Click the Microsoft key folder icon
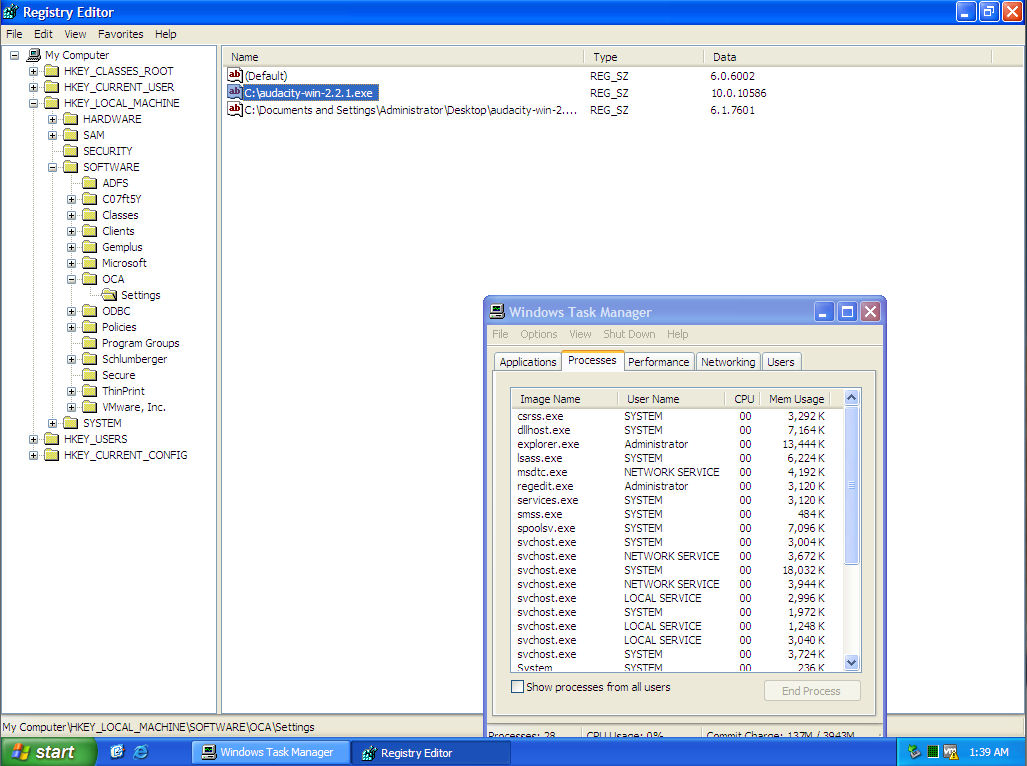This screenshot has height=766, width=1027. [x=90, y=263]
